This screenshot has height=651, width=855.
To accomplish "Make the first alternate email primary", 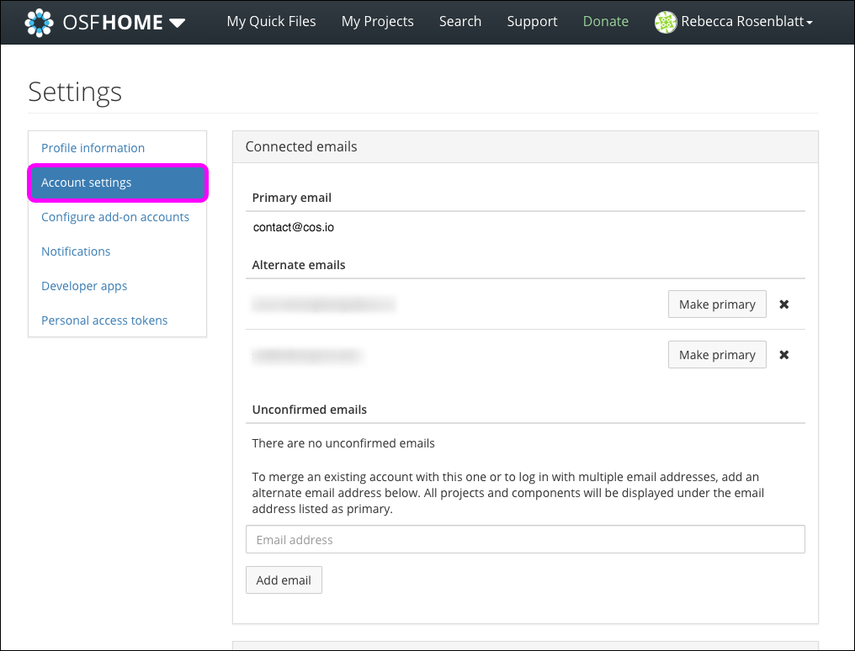I will pos(717,304).
